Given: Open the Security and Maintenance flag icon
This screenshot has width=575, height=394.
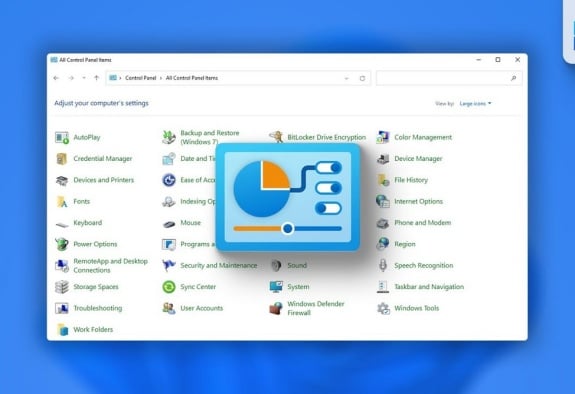Looking at the screenshot, I should click(169, 265).
